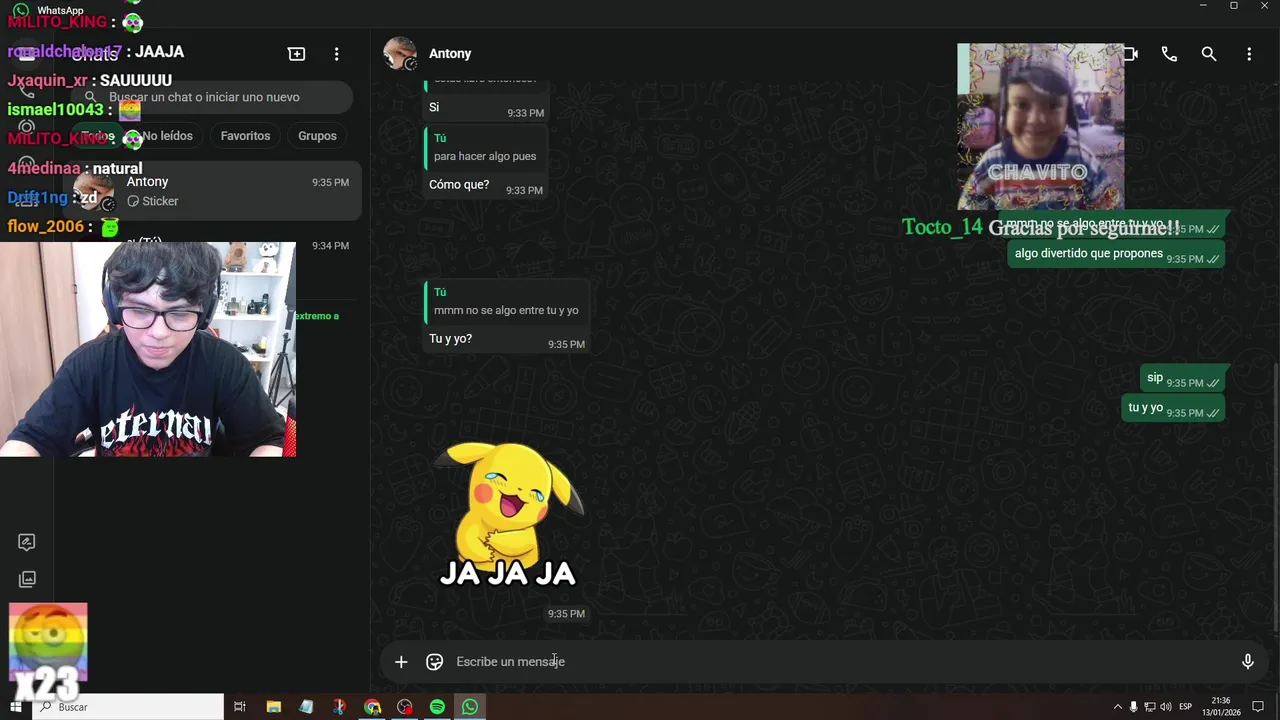
Task: Click the quoted 'mmm no se algo entre tu y yo'
Action: click(506, 302)
